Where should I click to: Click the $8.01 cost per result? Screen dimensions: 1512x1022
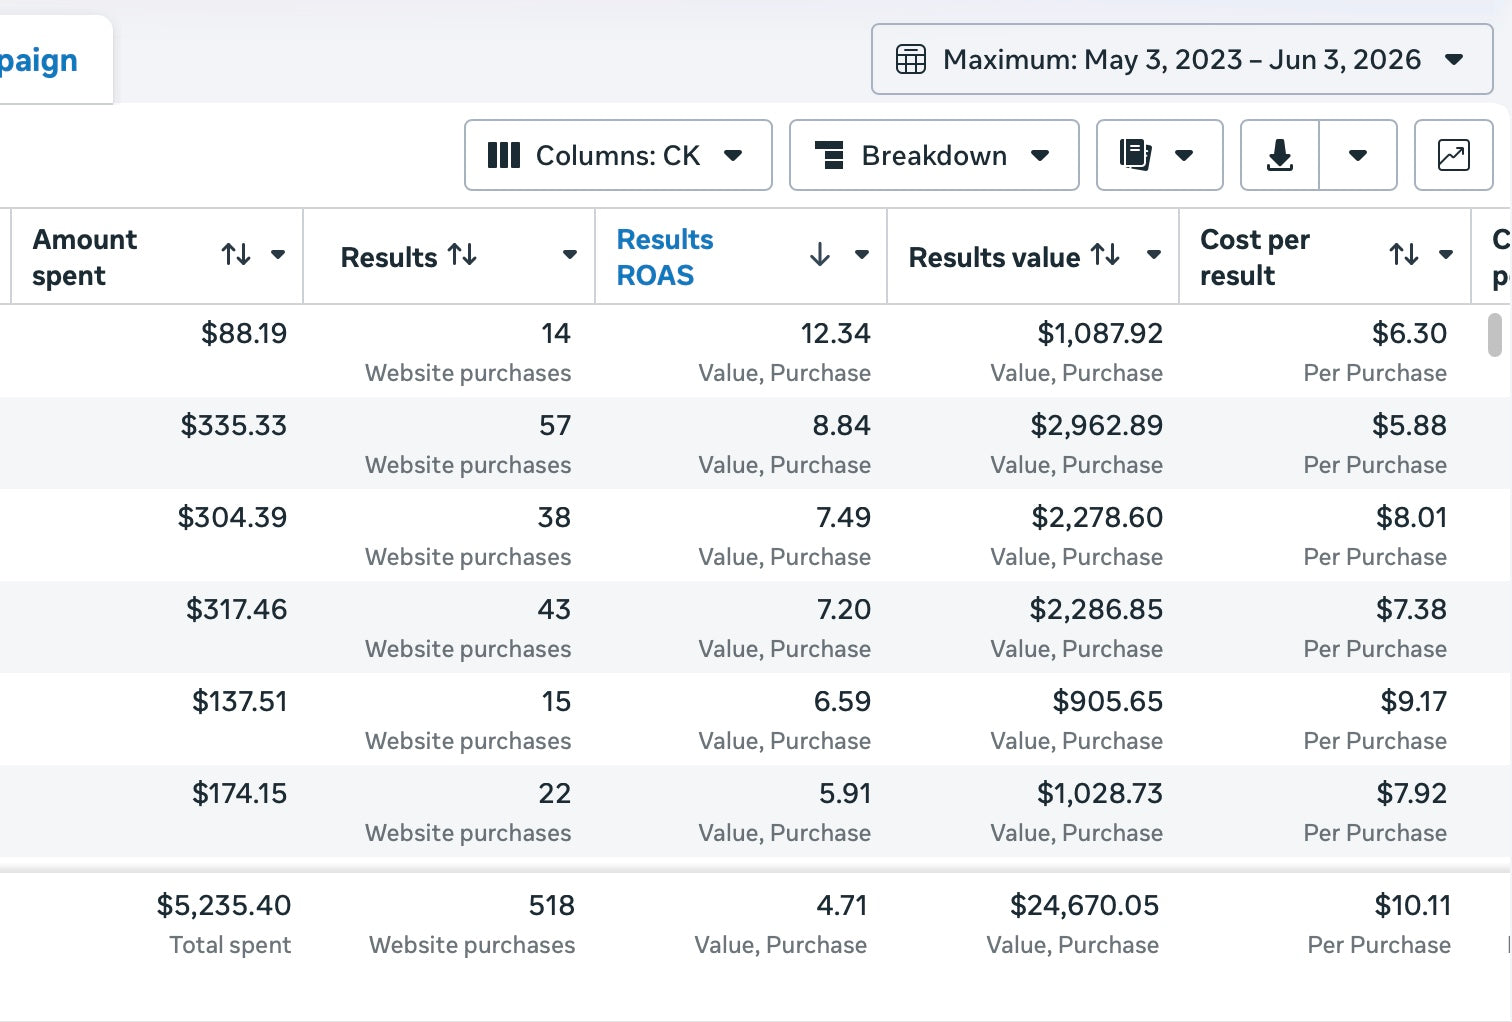tap(1412, 517)
